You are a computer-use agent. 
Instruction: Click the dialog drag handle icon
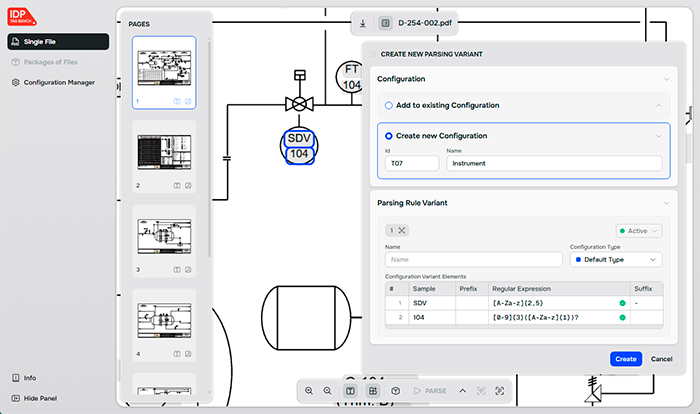(374, 54)
